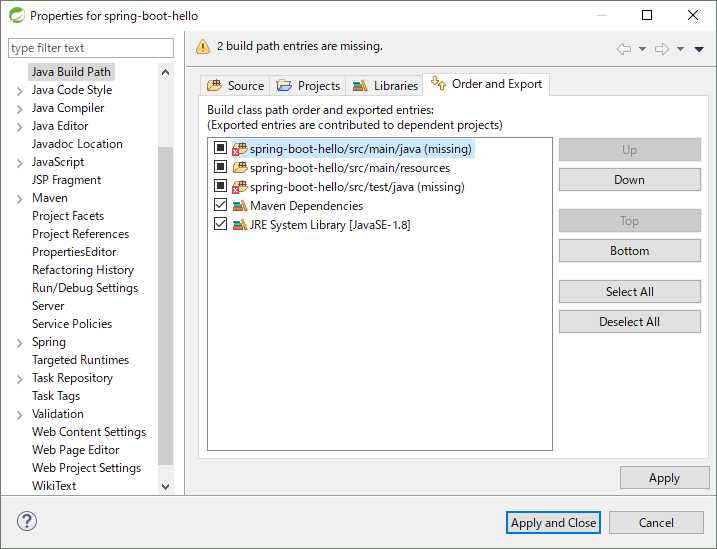Click the Bottom button
The image size is (717, 549).
point(630,251)
